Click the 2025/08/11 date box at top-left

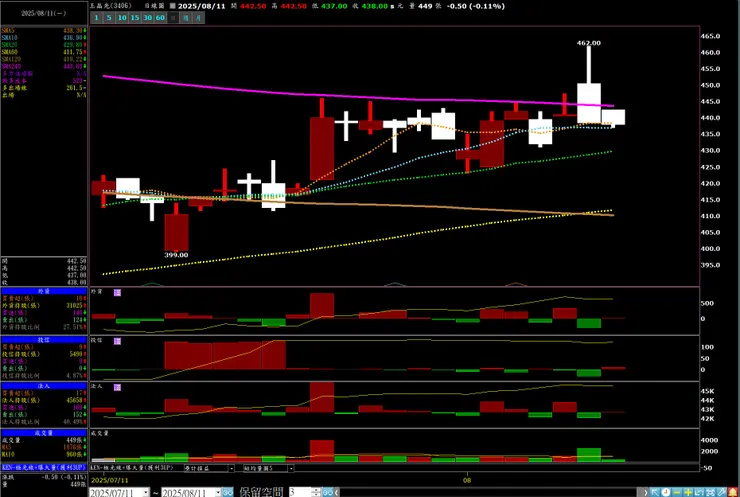coord(44,13)
